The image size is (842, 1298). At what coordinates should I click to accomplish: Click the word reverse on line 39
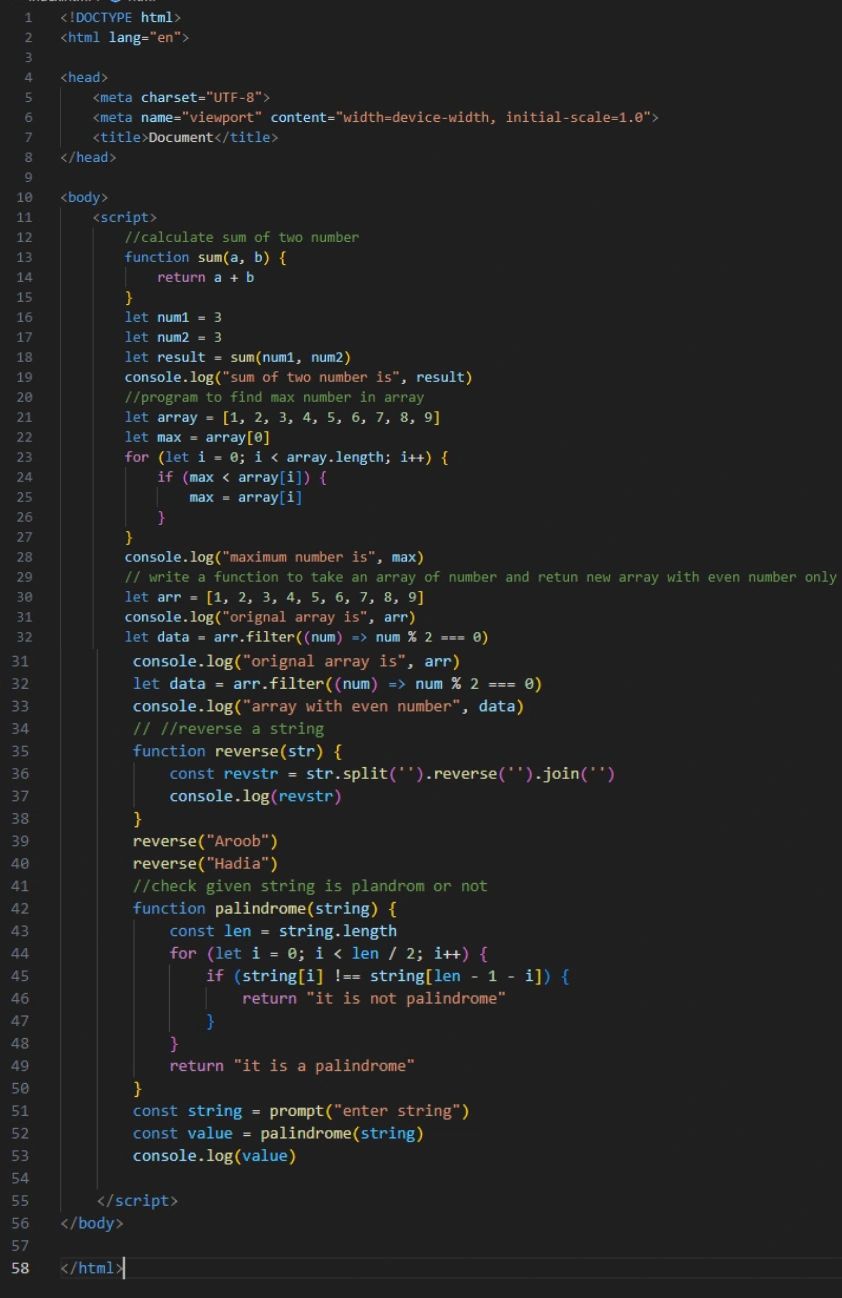coord(163,840)
